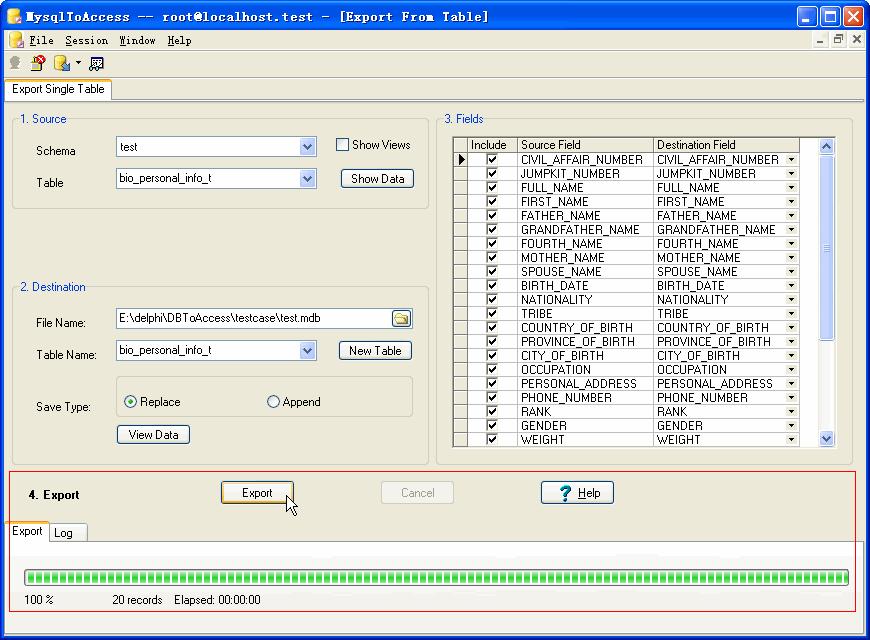Click the greyed Cancel button

pos(417,493)
